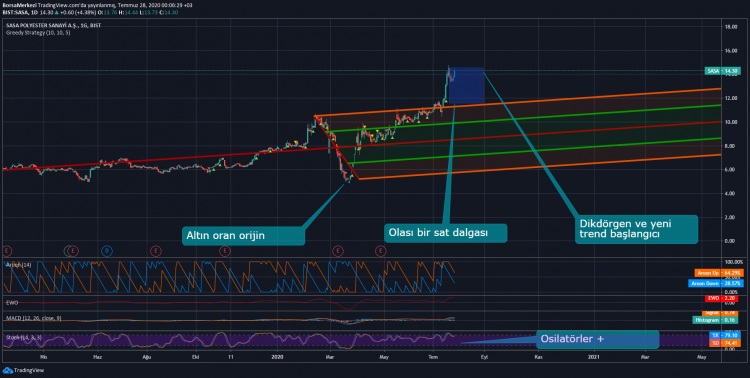Click the Nis time axis label
The width and height of the screenshot is (750, 378).
(43, 357)
